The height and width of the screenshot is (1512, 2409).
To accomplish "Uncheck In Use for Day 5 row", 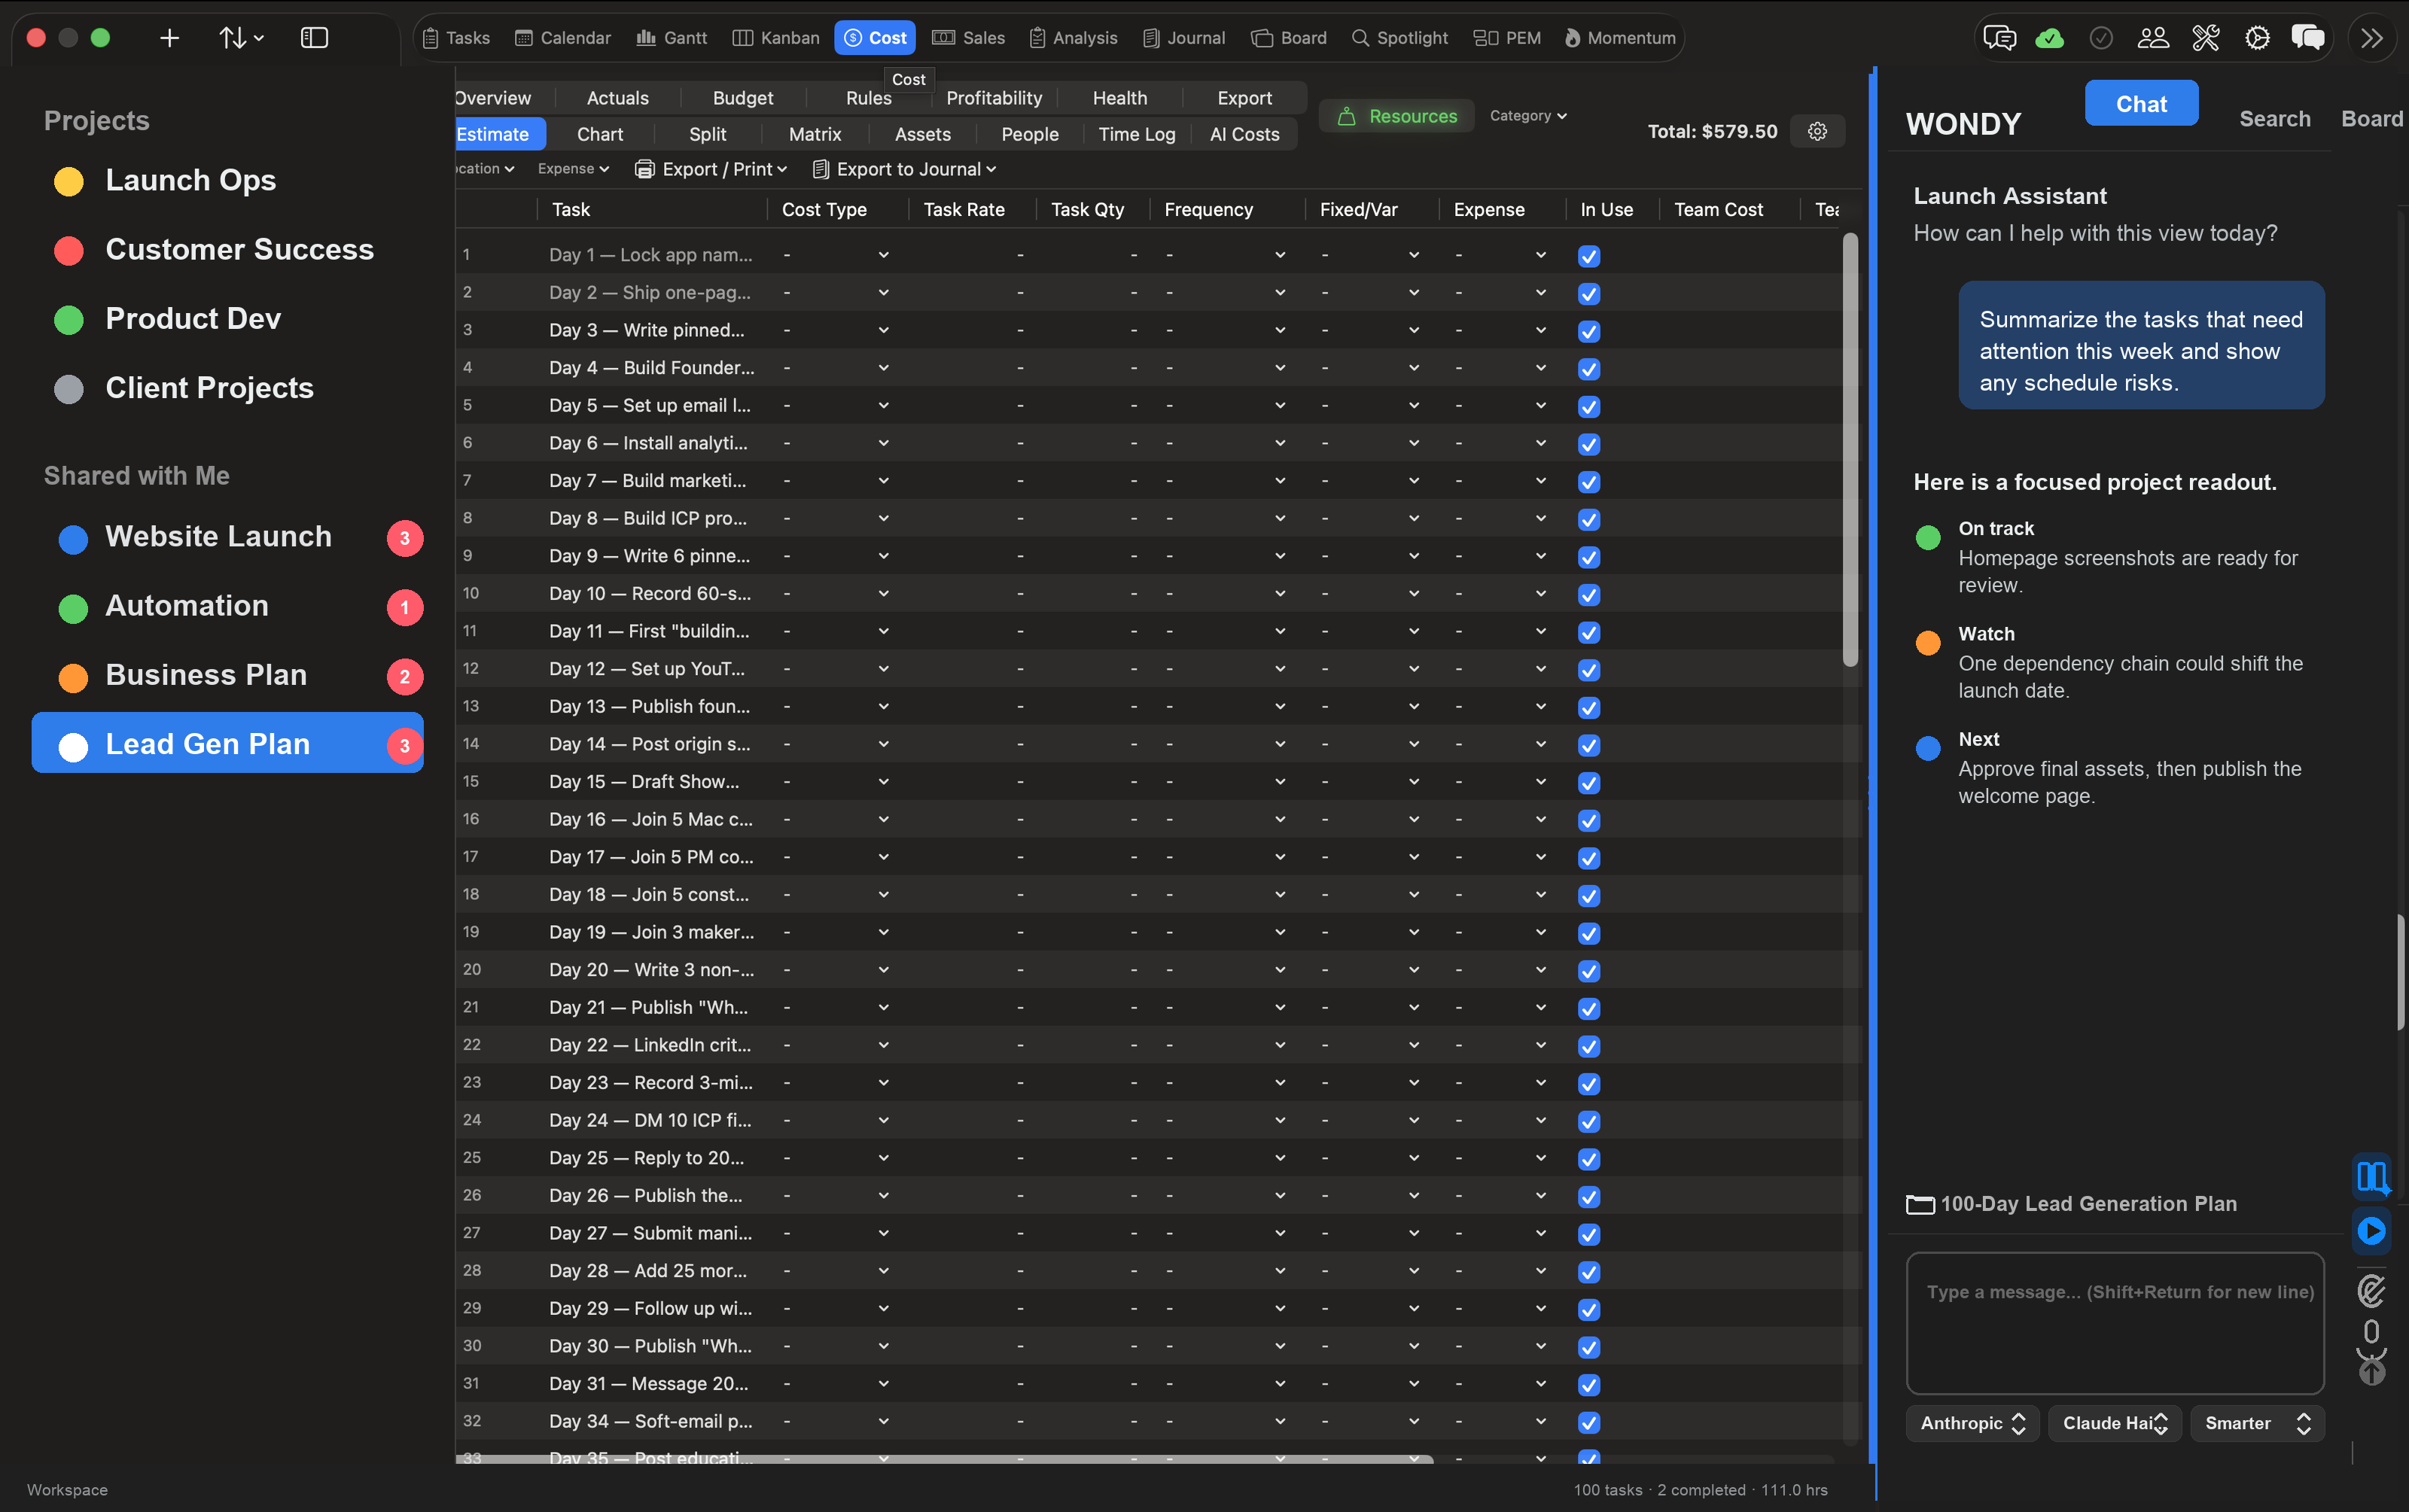I will click(x=1588, y=406).
